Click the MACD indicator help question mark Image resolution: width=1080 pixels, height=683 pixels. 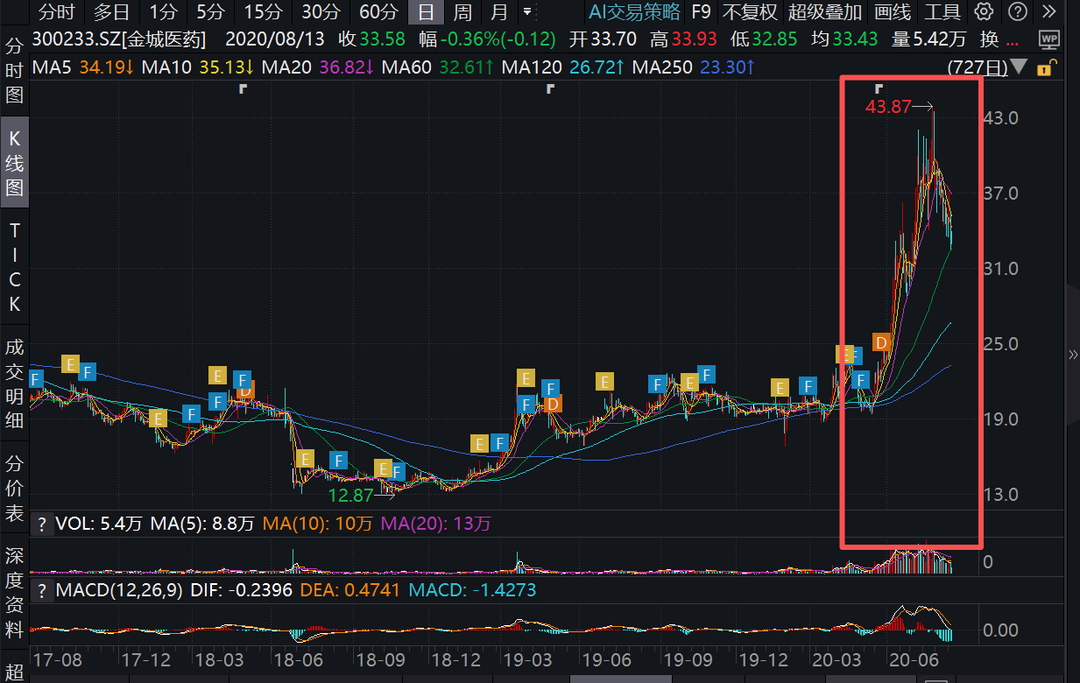tap(42, 590)
